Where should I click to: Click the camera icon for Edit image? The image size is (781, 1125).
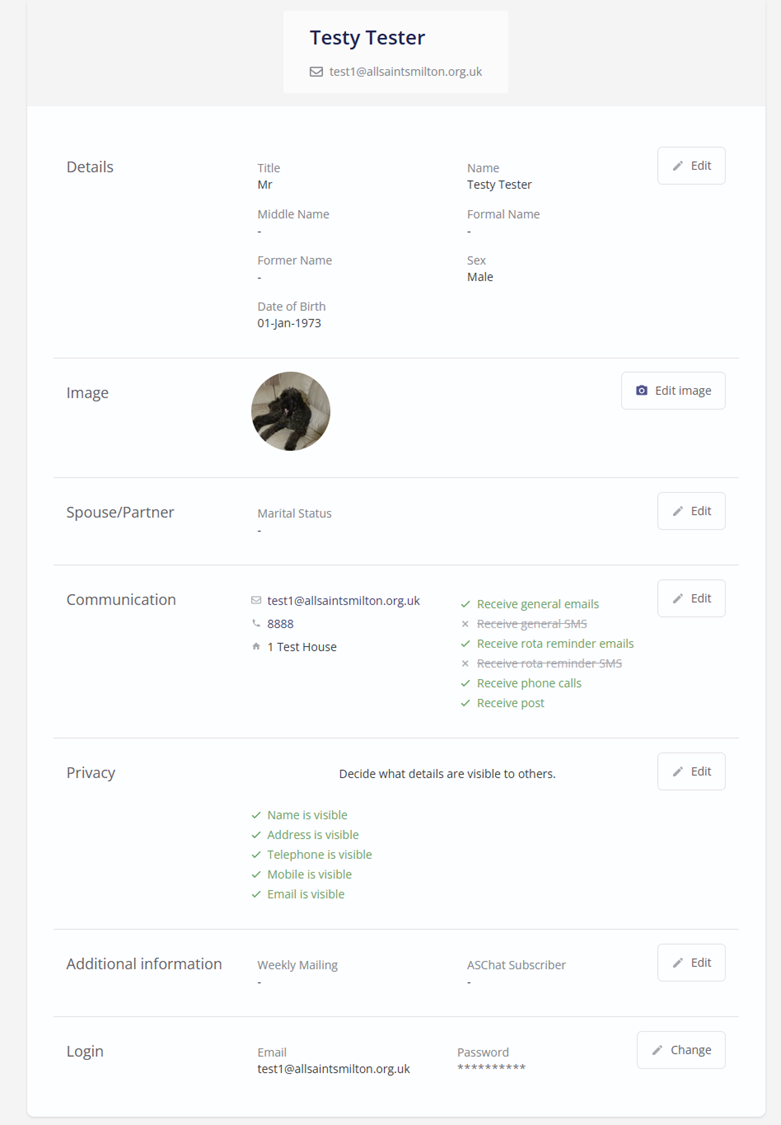pos(642,391)
